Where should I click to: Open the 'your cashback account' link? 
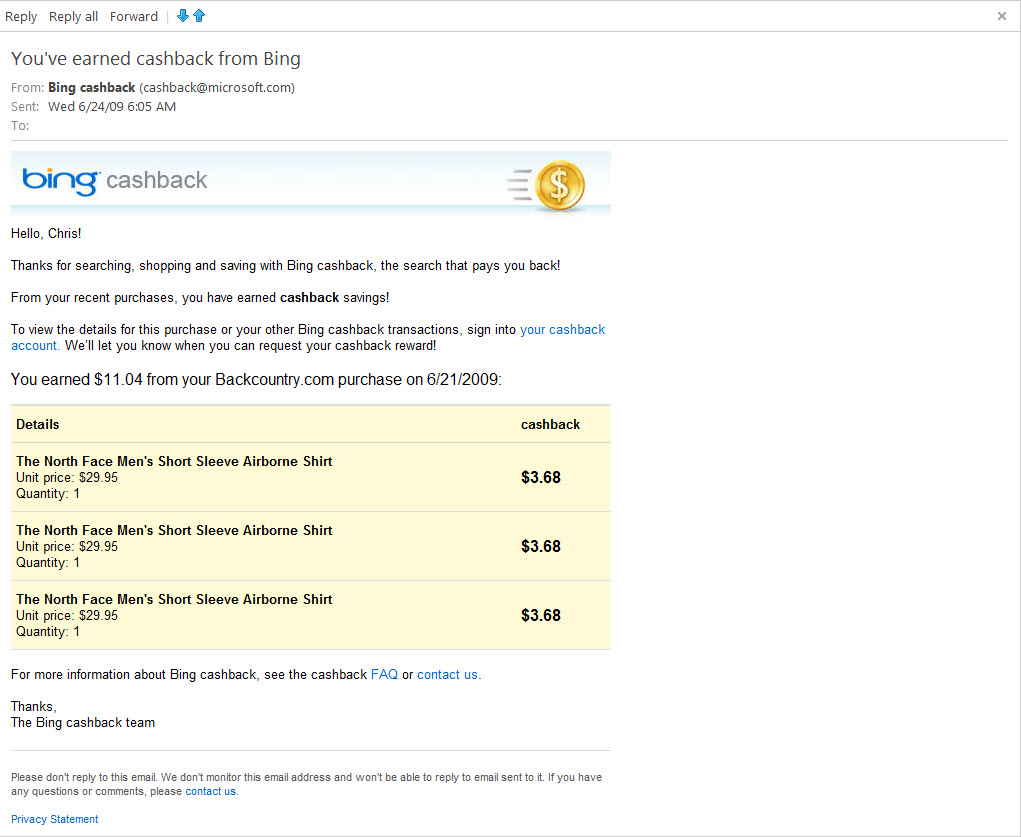click(562, 330)
